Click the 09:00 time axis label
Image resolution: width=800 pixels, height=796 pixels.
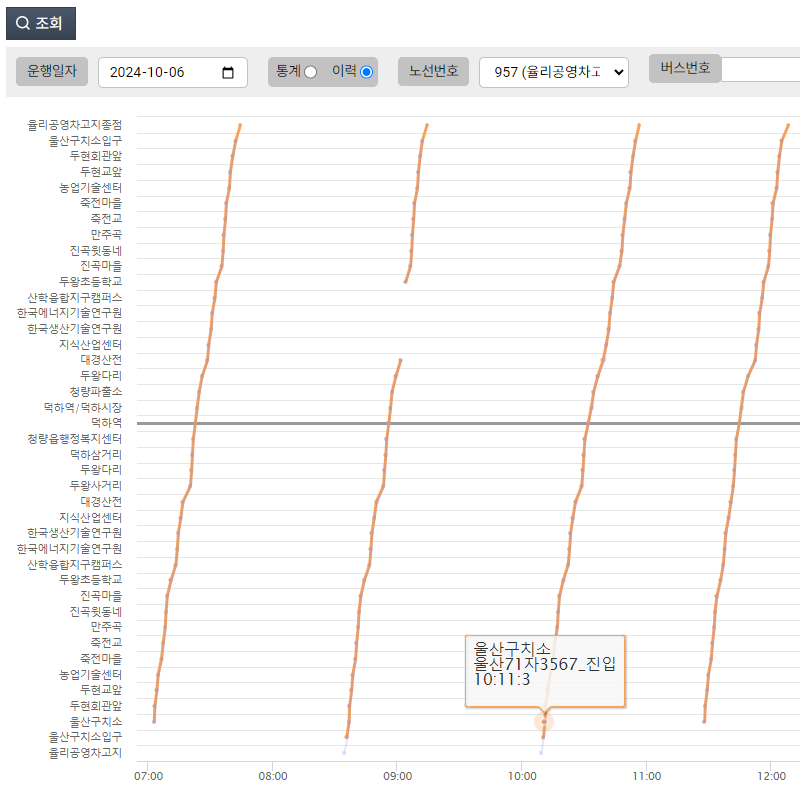tap(397, 775)
